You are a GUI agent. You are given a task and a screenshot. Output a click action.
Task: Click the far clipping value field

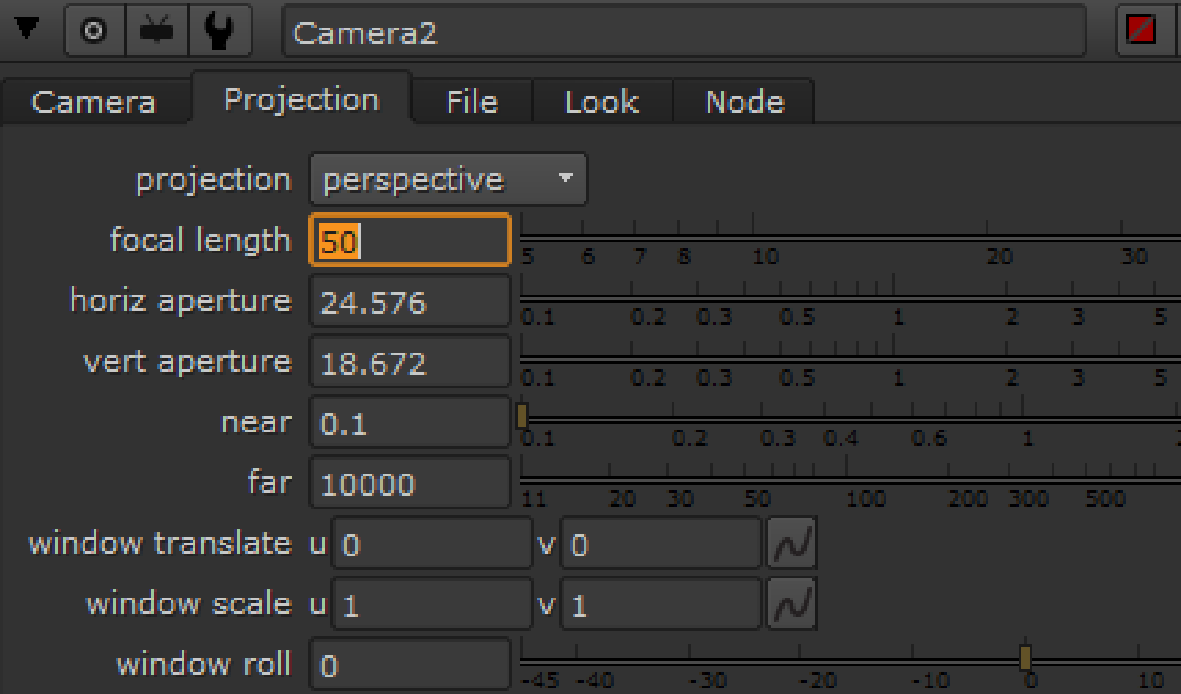click(410, 484)
